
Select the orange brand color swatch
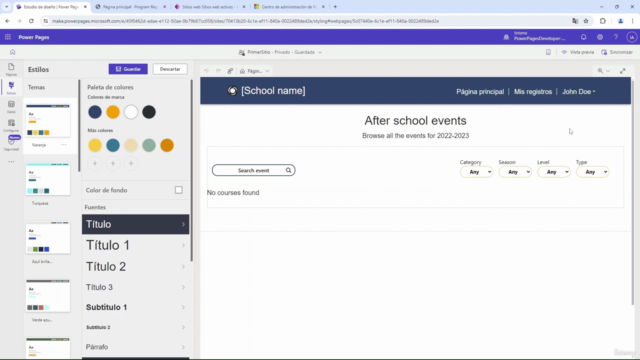tap(113, 112)
